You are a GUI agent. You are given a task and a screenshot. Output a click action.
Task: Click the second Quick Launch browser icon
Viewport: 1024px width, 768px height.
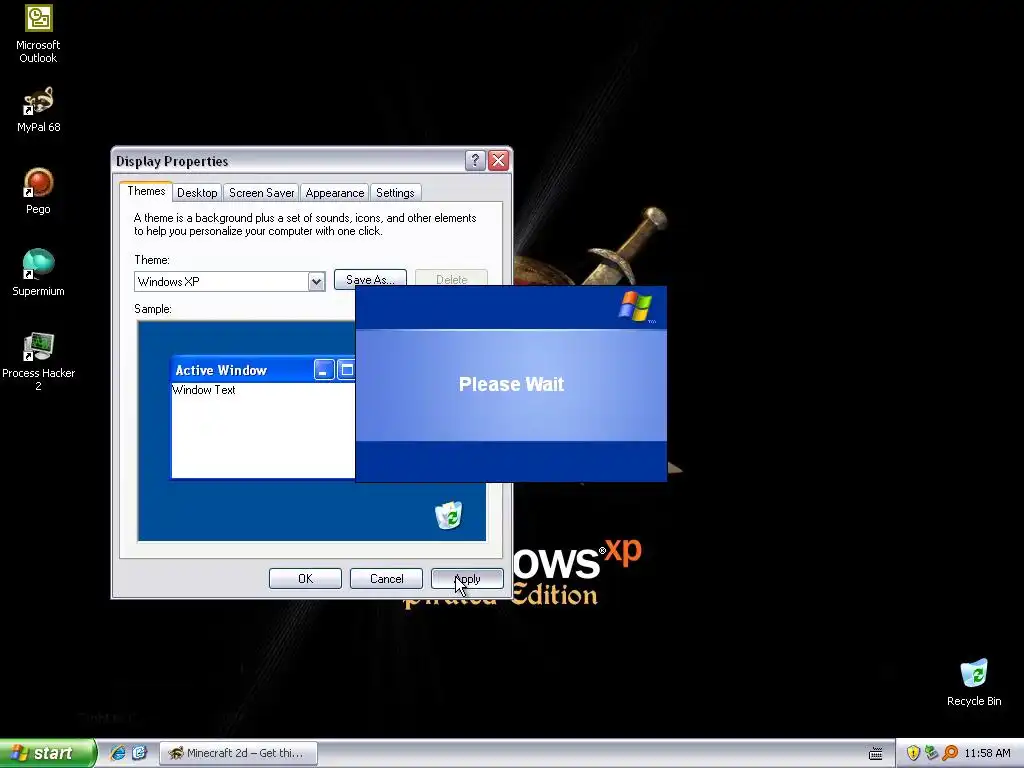click(140, 753)
